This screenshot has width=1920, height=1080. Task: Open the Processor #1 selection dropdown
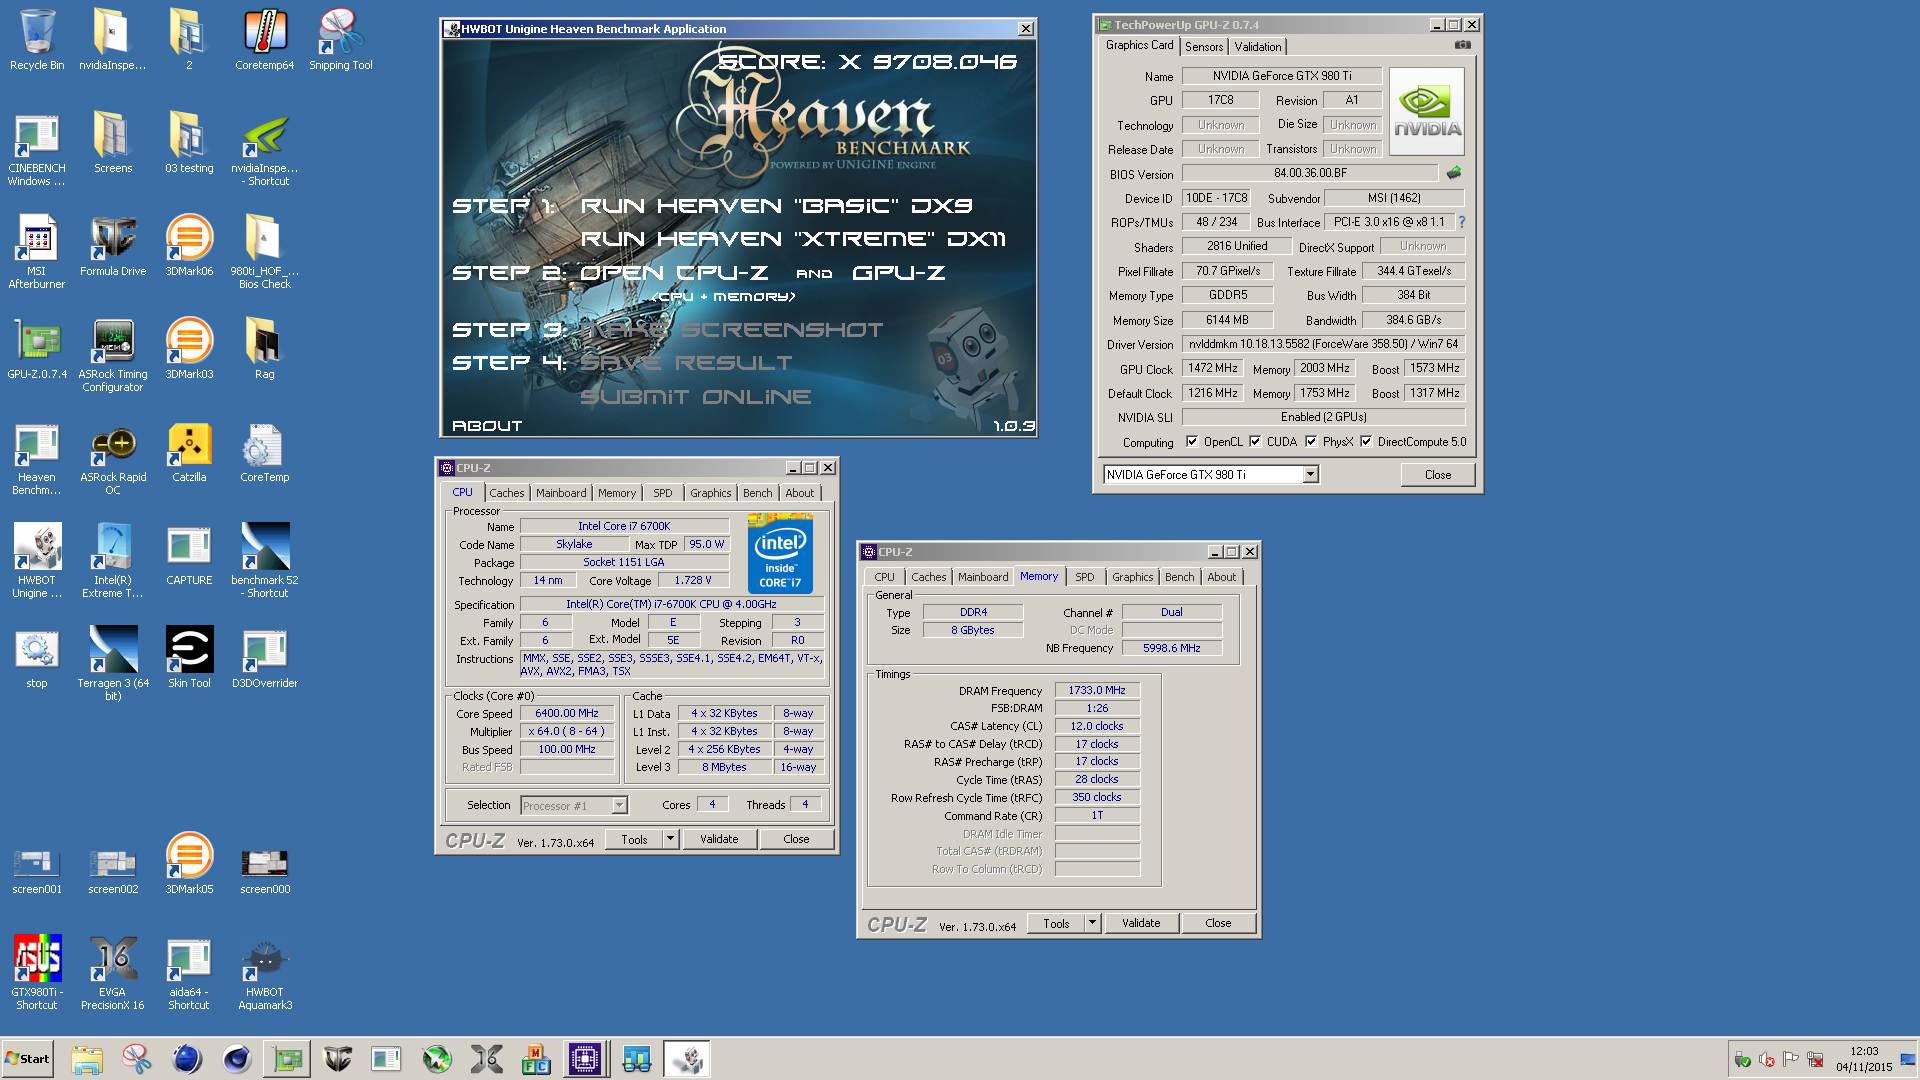(619, 805)
